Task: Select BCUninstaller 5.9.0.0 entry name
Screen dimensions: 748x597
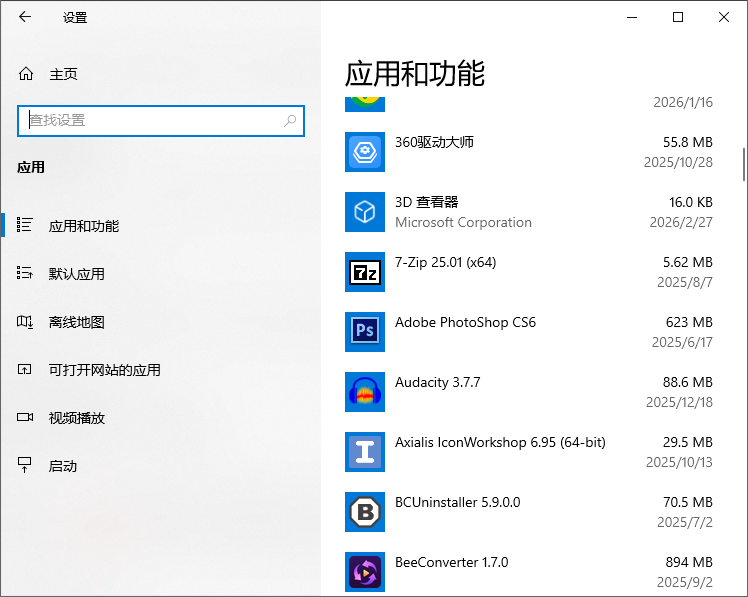Action: click(457, 503)
